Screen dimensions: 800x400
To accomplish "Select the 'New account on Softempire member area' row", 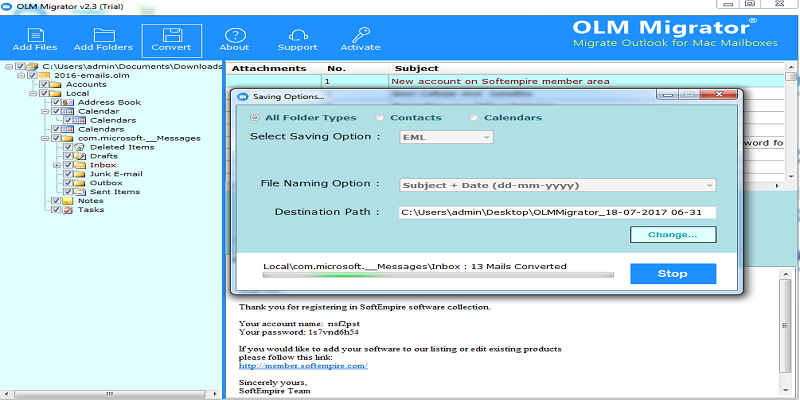I will (505, 81).
